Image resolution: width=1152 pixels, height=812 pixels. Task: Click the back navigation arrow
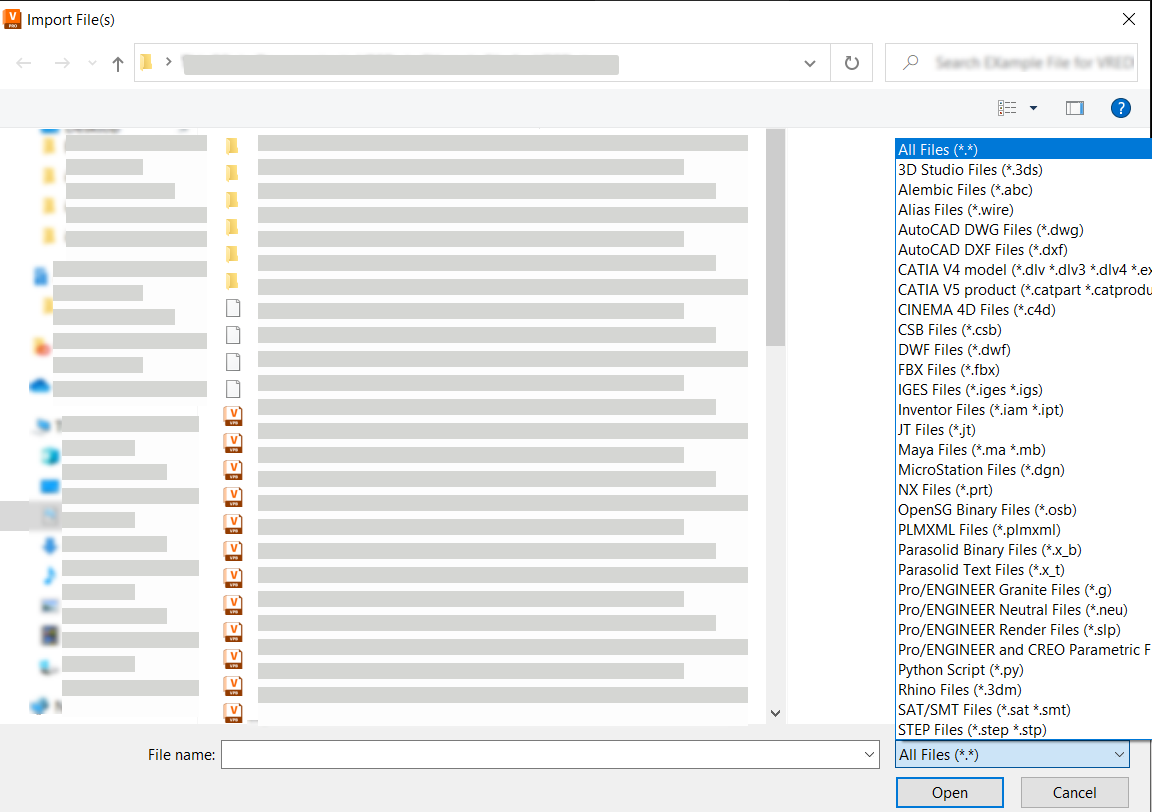[x=23, y=62]
